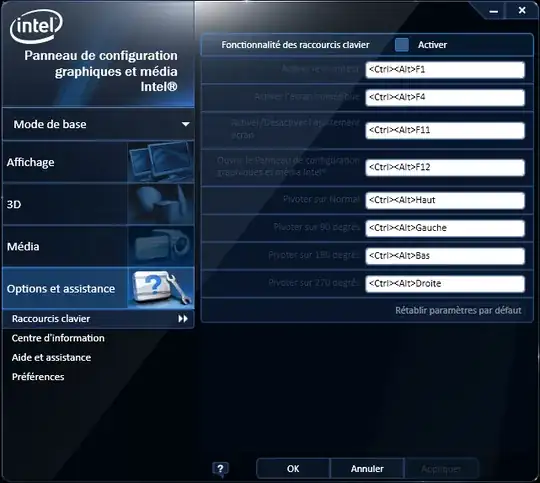Click the Appliquer button
The height and width of the screenshot is (483, 540).
(441, 469)
